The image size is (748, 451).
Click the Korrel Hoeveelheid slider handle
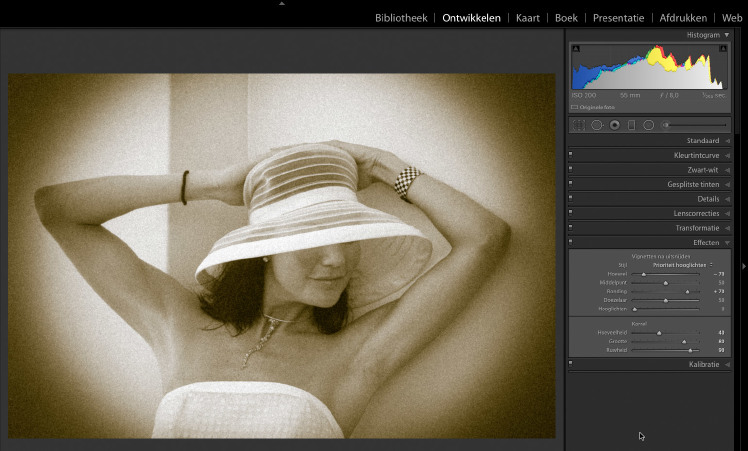[659, 333]
